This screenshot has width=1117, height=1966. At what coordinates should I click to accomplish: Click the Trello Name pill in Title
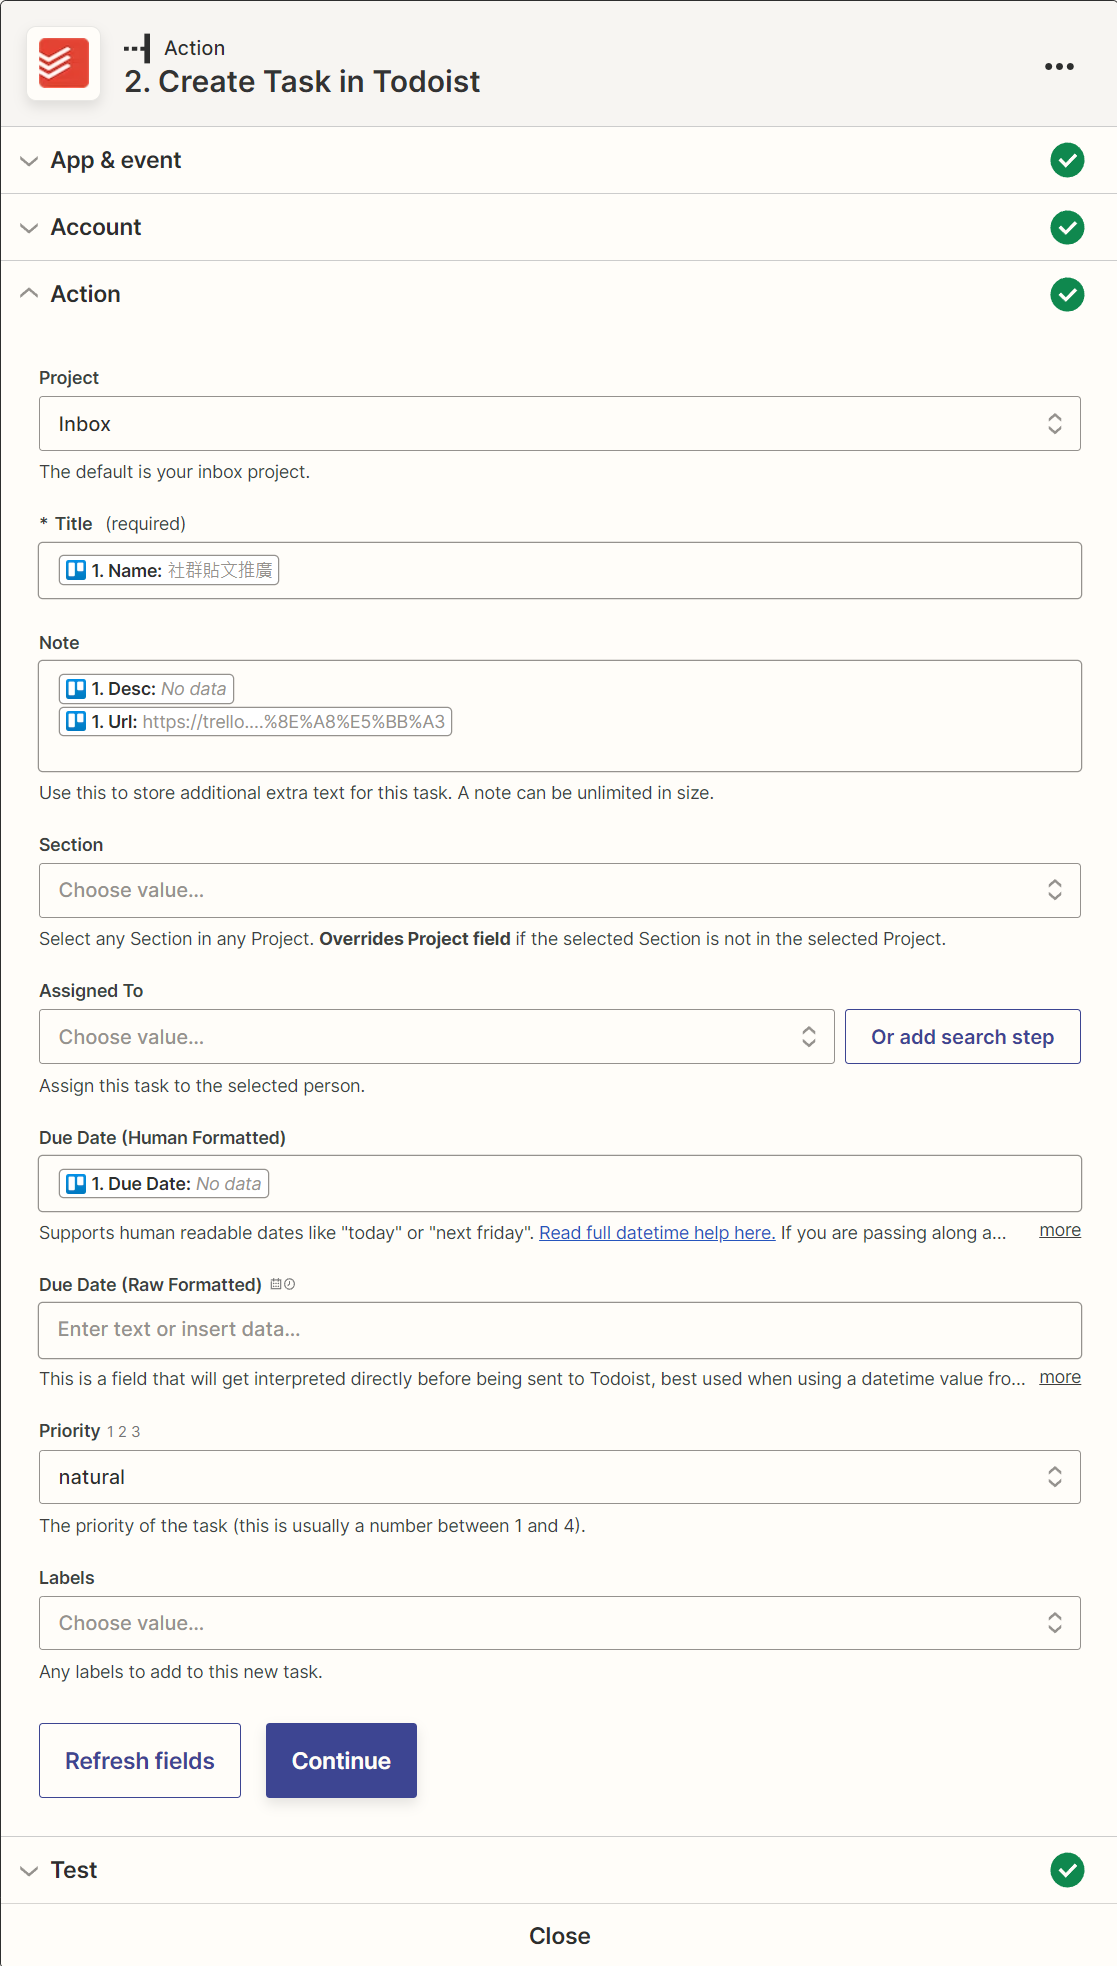point(169,570)
